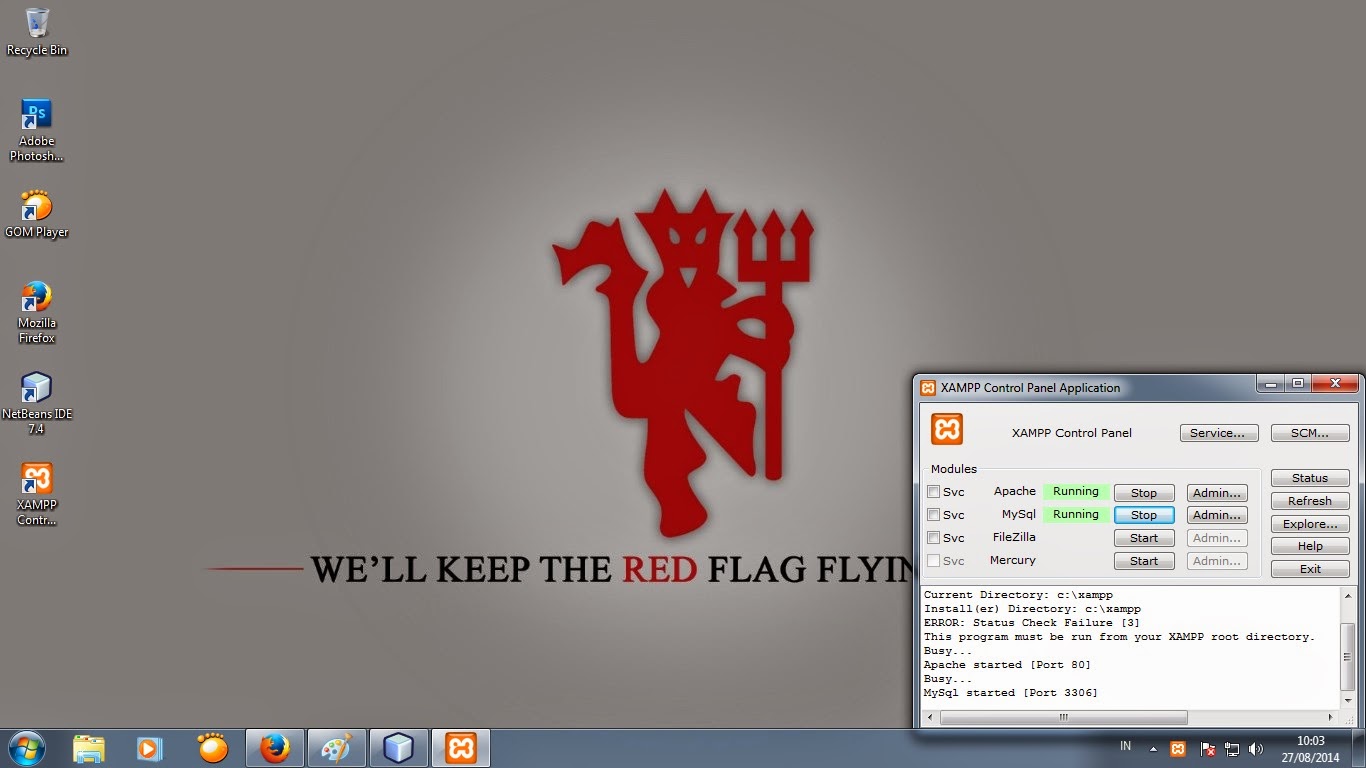Open the Windows Start menu orb
Image resolution: width=1366 pixels, height=768 pixels.
point(27,748)
